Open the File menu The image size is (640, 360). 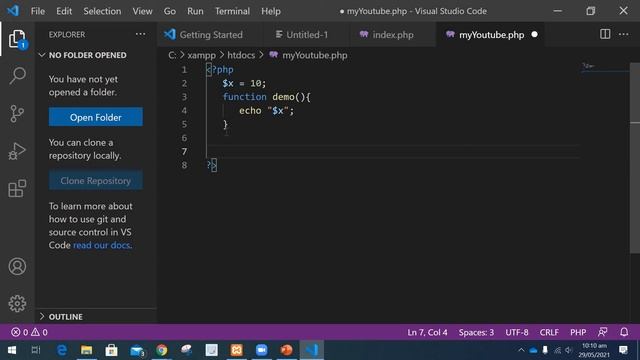coord(38,11)
